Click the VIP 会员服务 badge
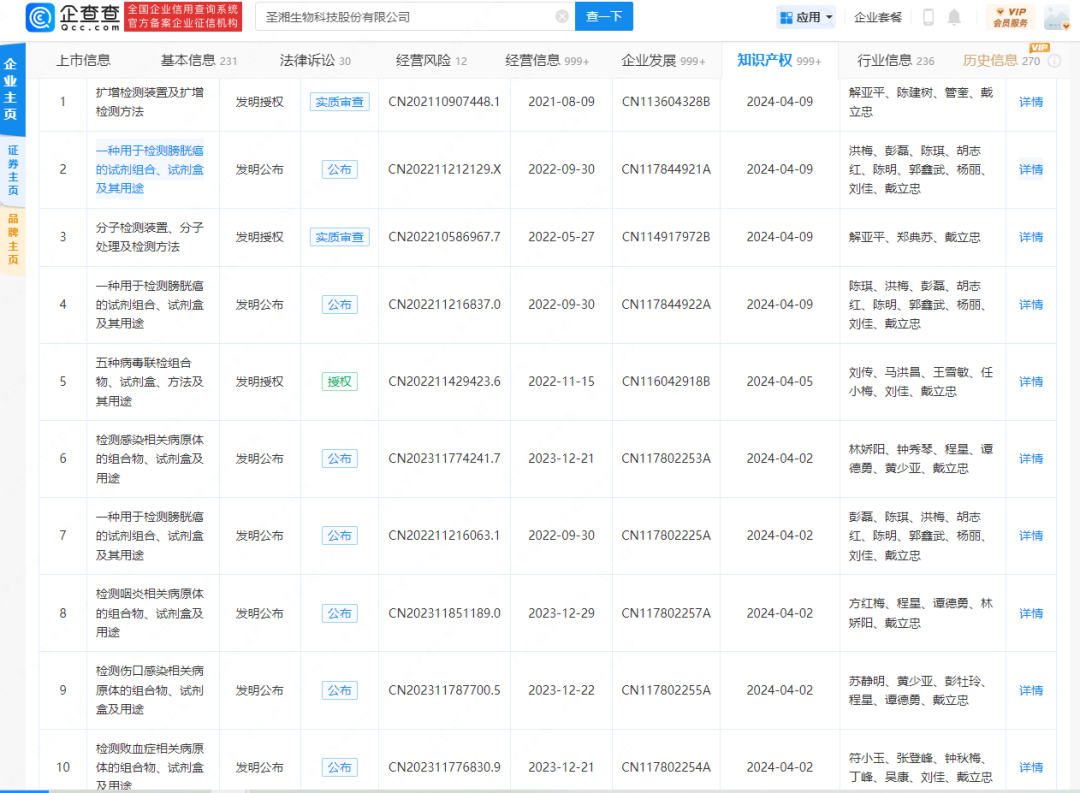The width and height of the screenshot is (1080, 793). pos(1010,17)
